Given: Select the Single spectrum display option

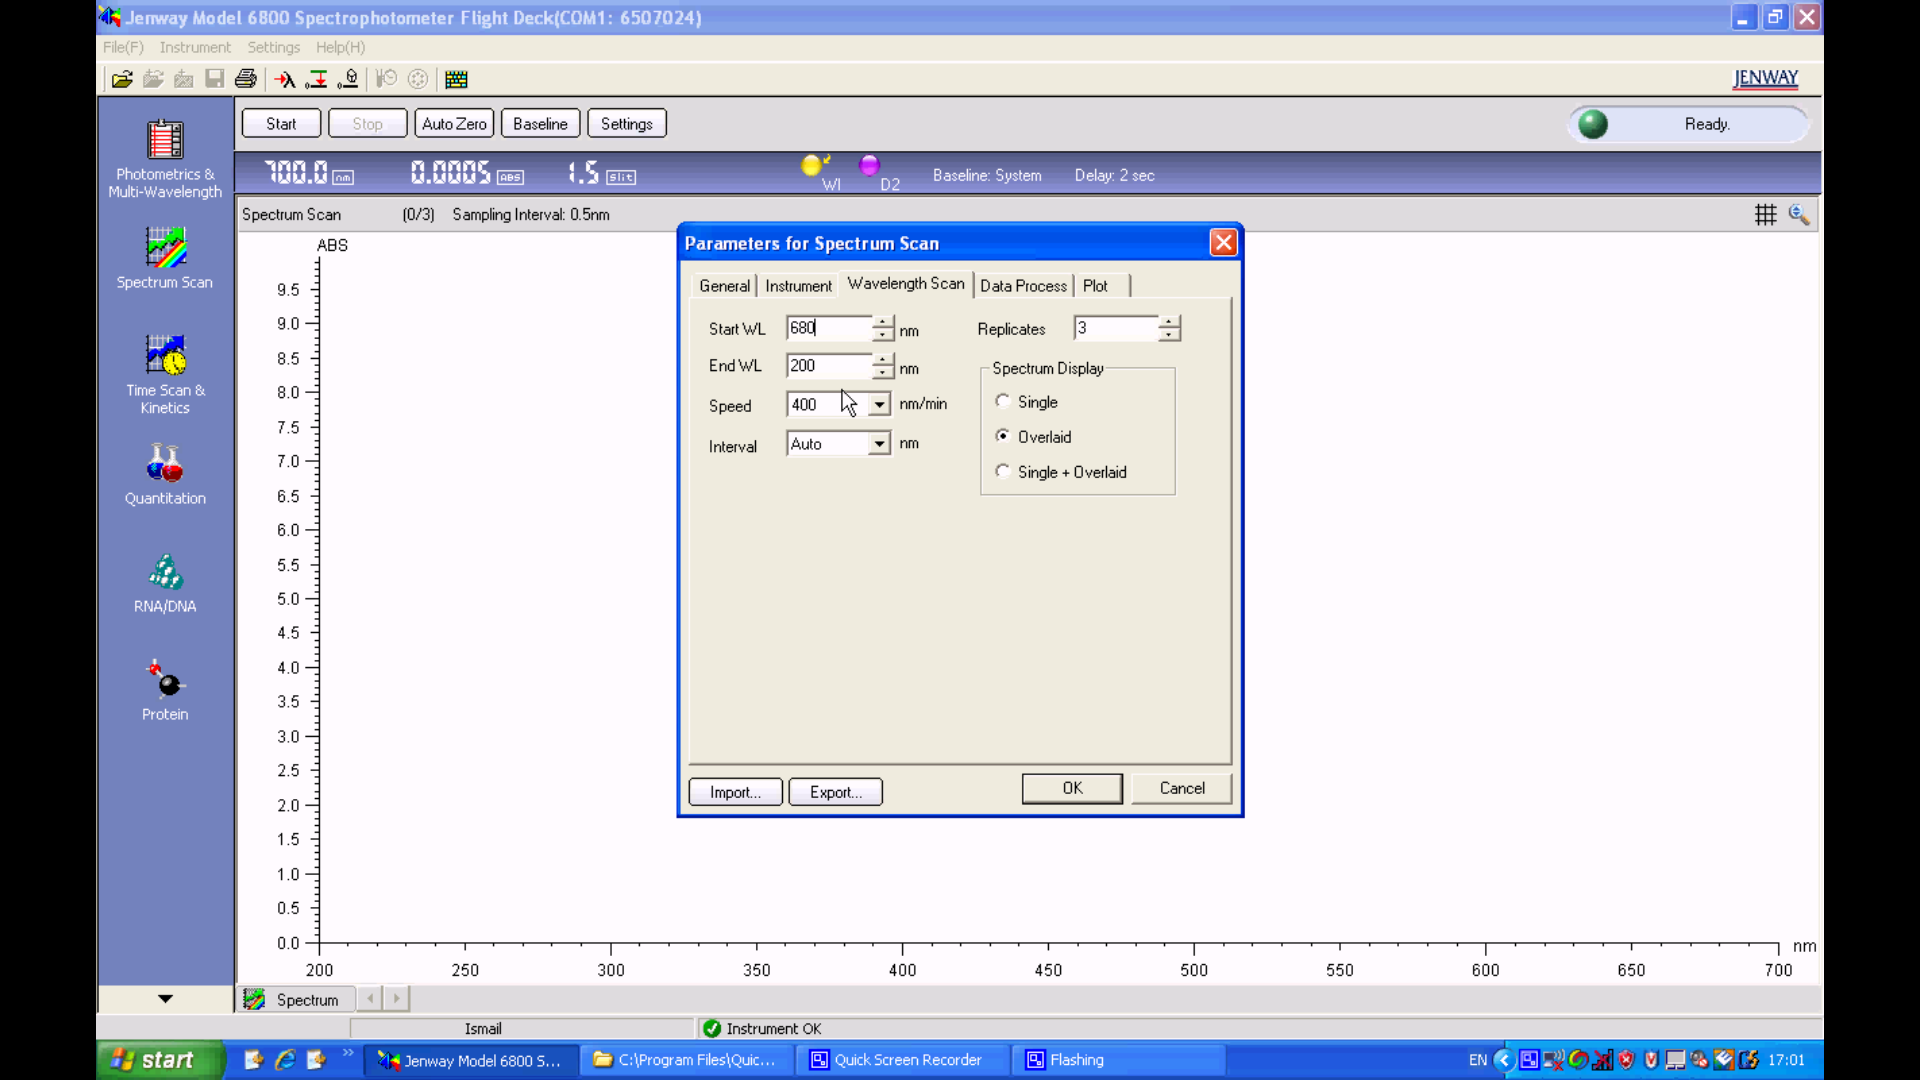Looking at the screenshot, I should click(1003, 402).
